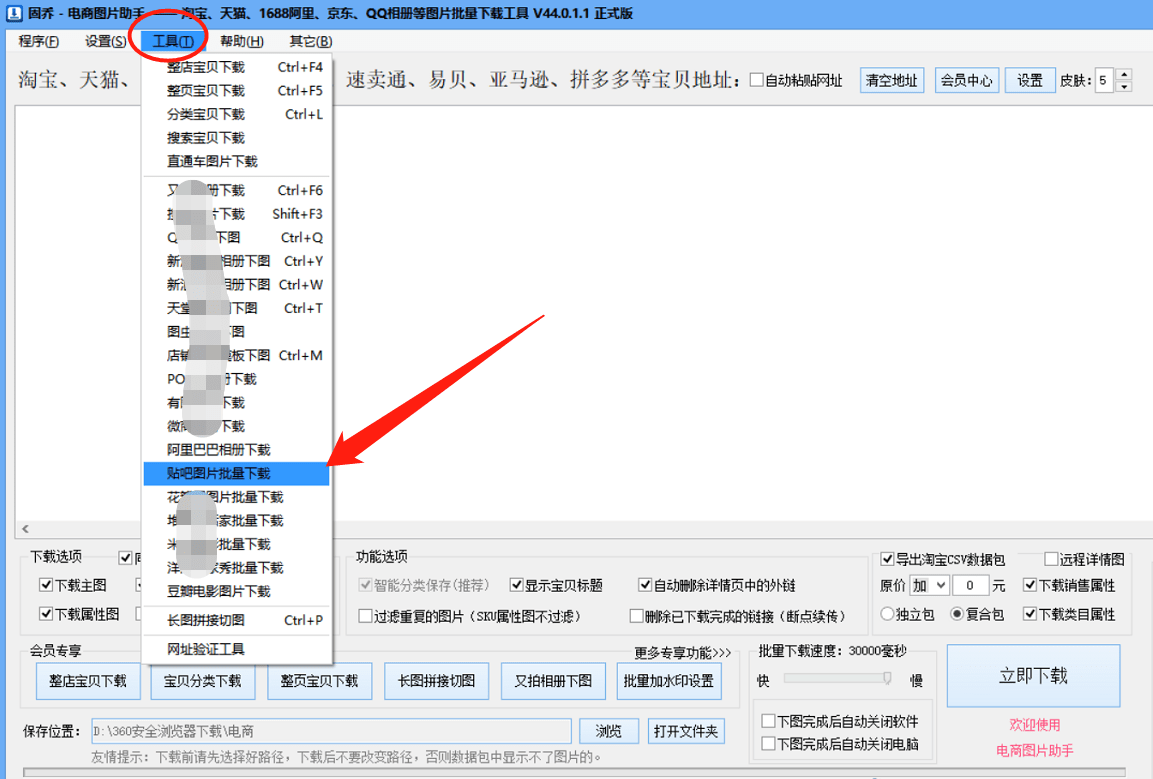Click the 立即下载 button
This screenshot has width=1153, height=779.
[x=1033, y=675]
